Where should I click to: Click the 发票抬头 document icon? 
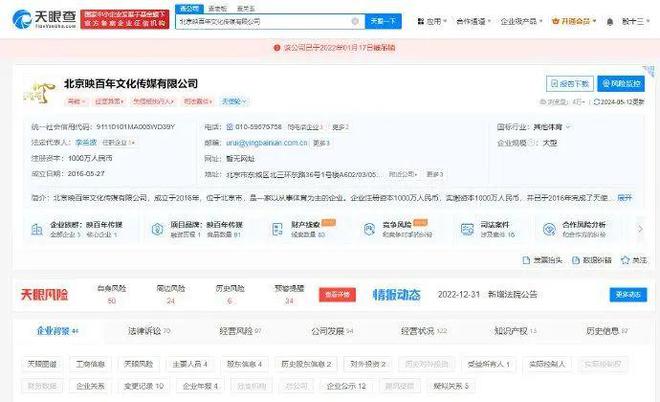pyautogui.click(x=526, y=260)
